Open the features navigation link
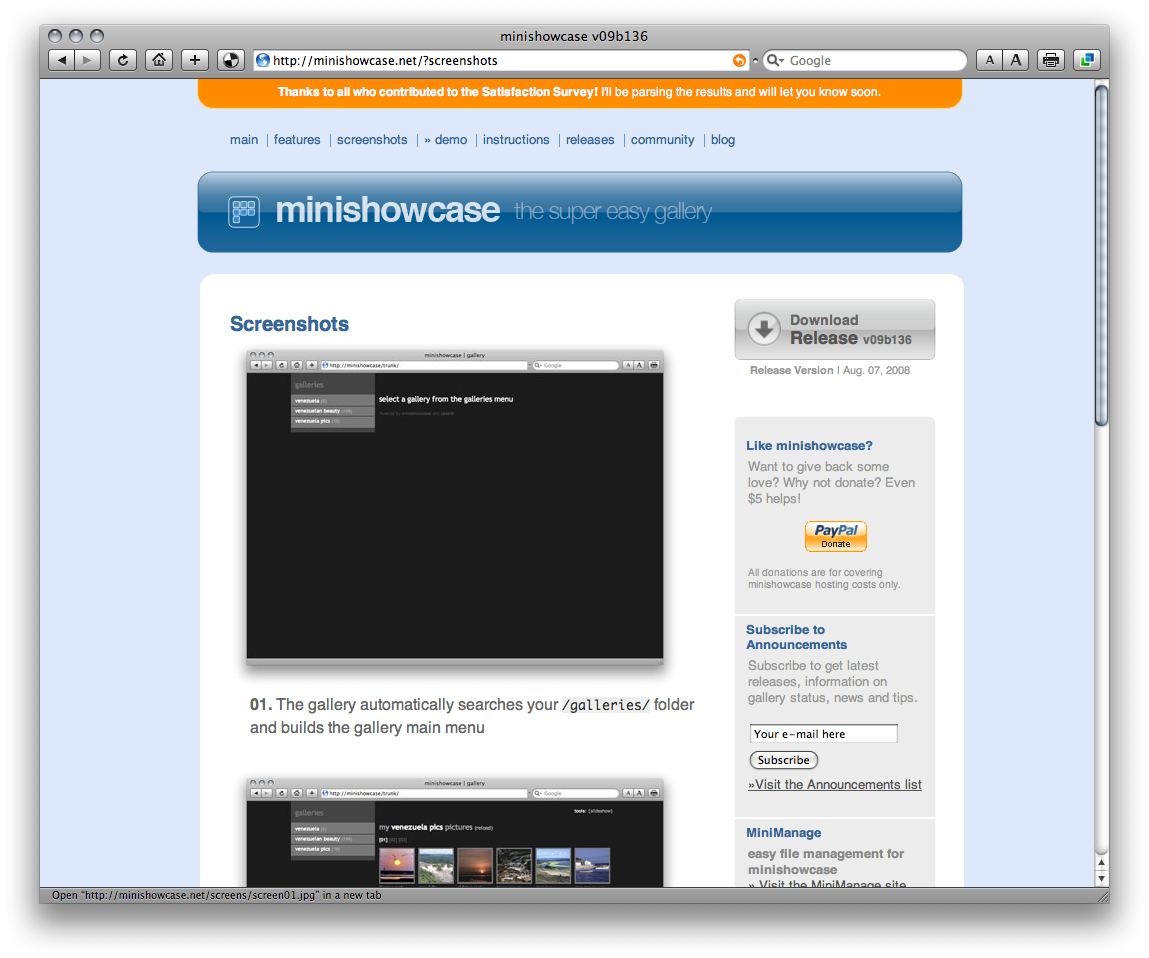 tap(297, 139)
